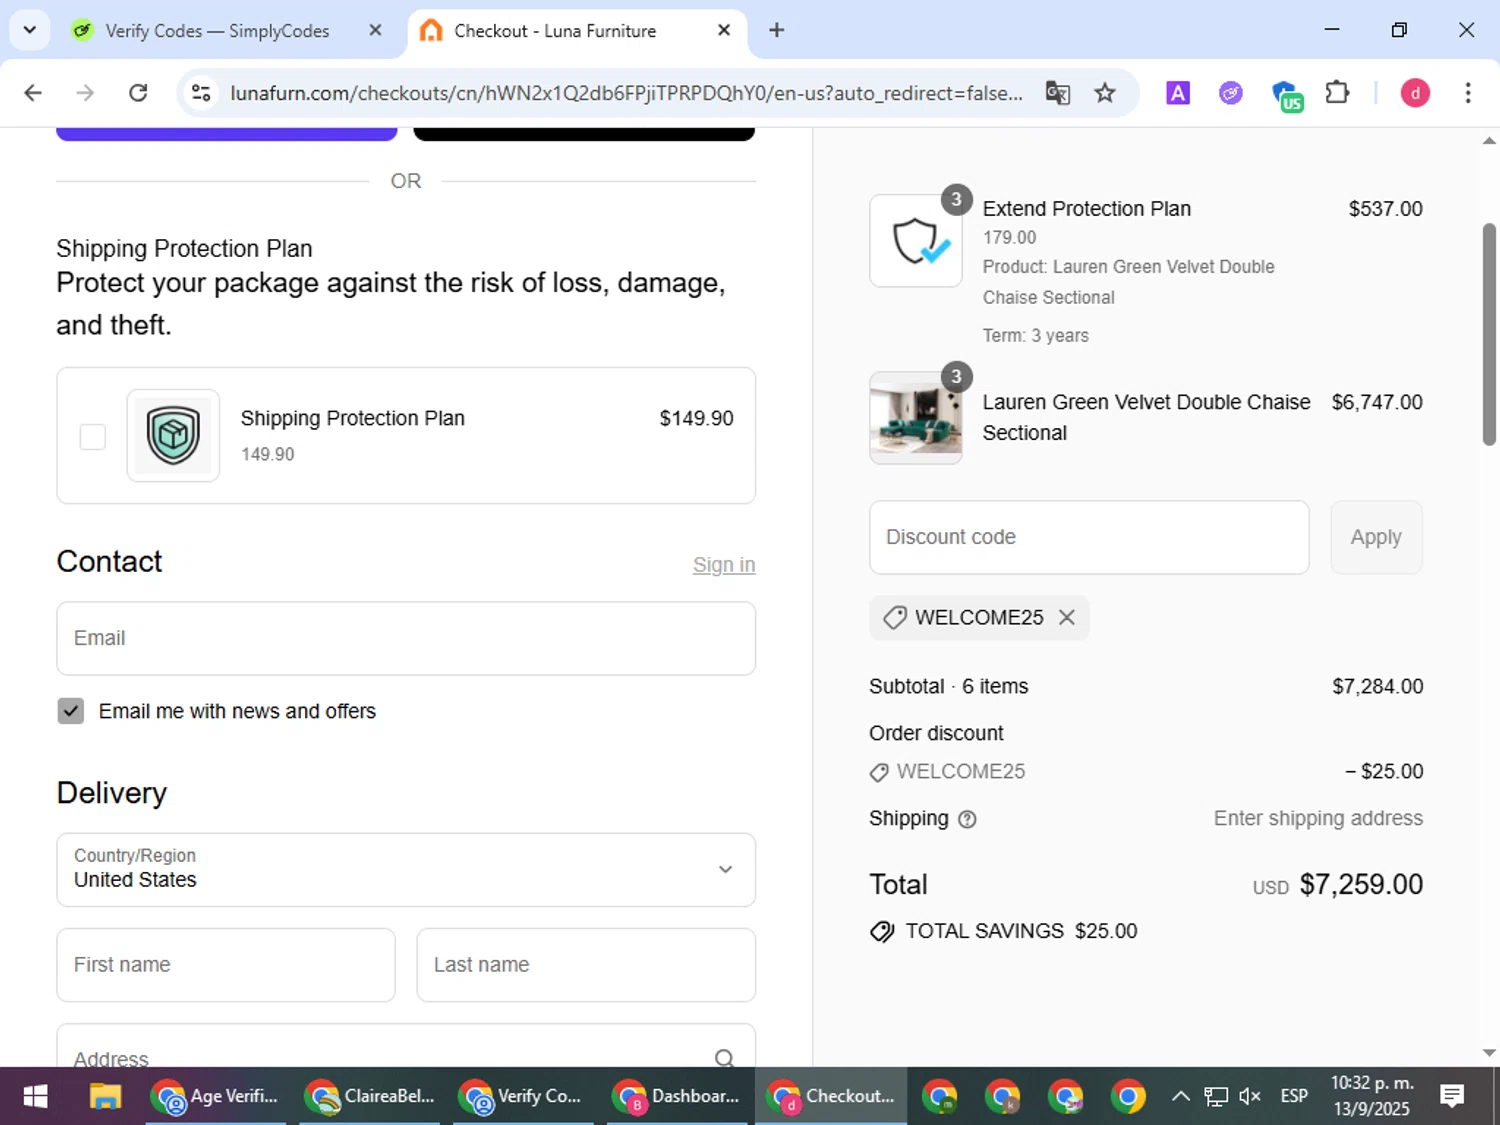1500x1125 pixels.
Task: Switch to Age Verifi... taskbar window
Action: [215, 1096]
